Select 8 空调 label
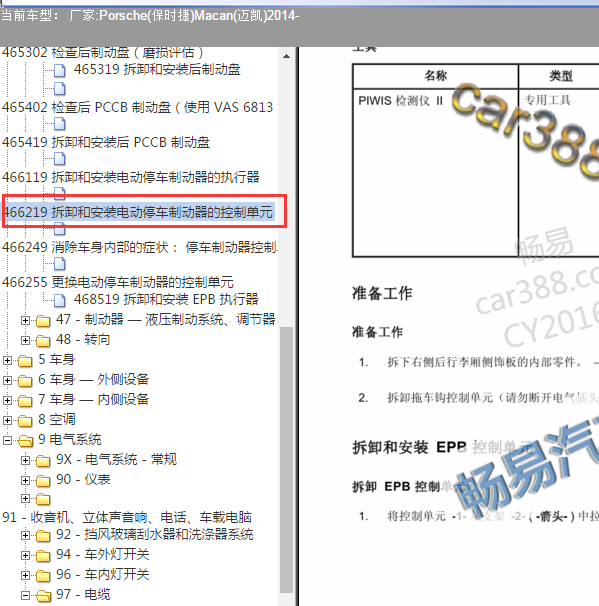The height and width of the screenshot is (606, 599). [57, 419]
